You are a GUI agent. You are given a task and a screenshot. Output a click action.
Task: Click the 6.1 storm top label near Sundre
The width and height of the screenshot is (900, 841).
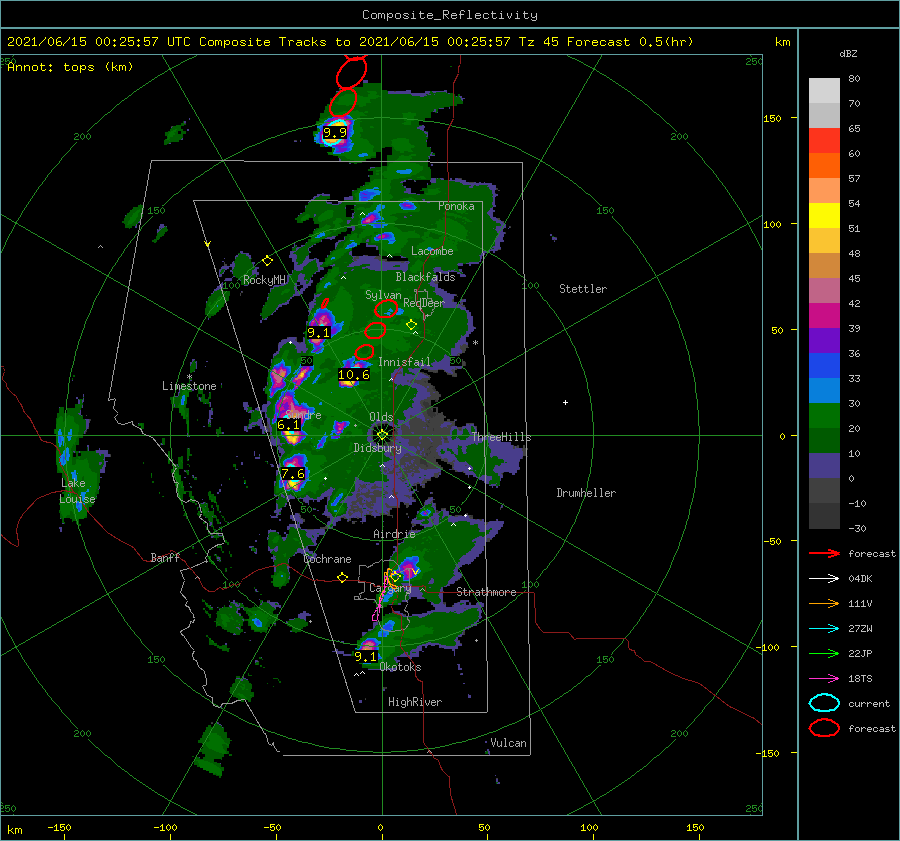288,425
